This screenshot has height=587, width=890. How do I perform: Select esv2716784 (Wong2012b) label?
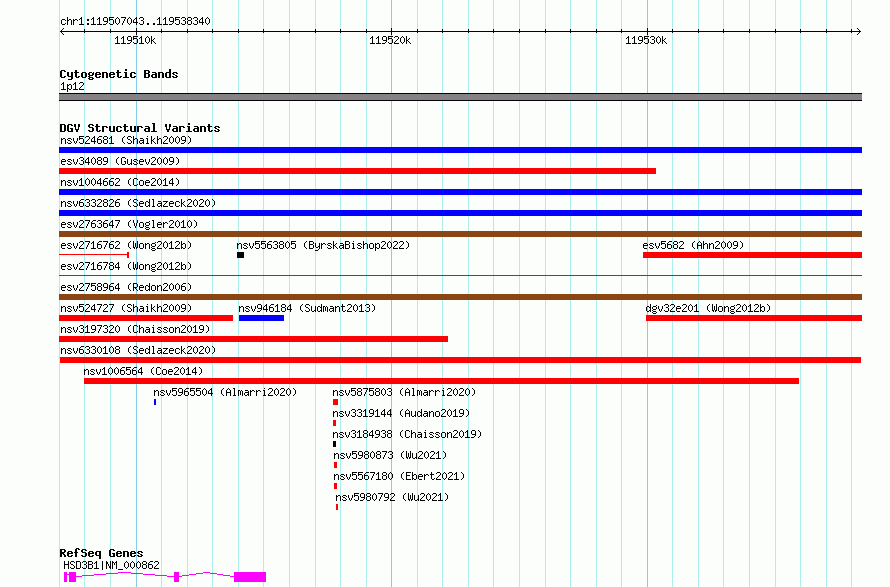tap(126, 266)
